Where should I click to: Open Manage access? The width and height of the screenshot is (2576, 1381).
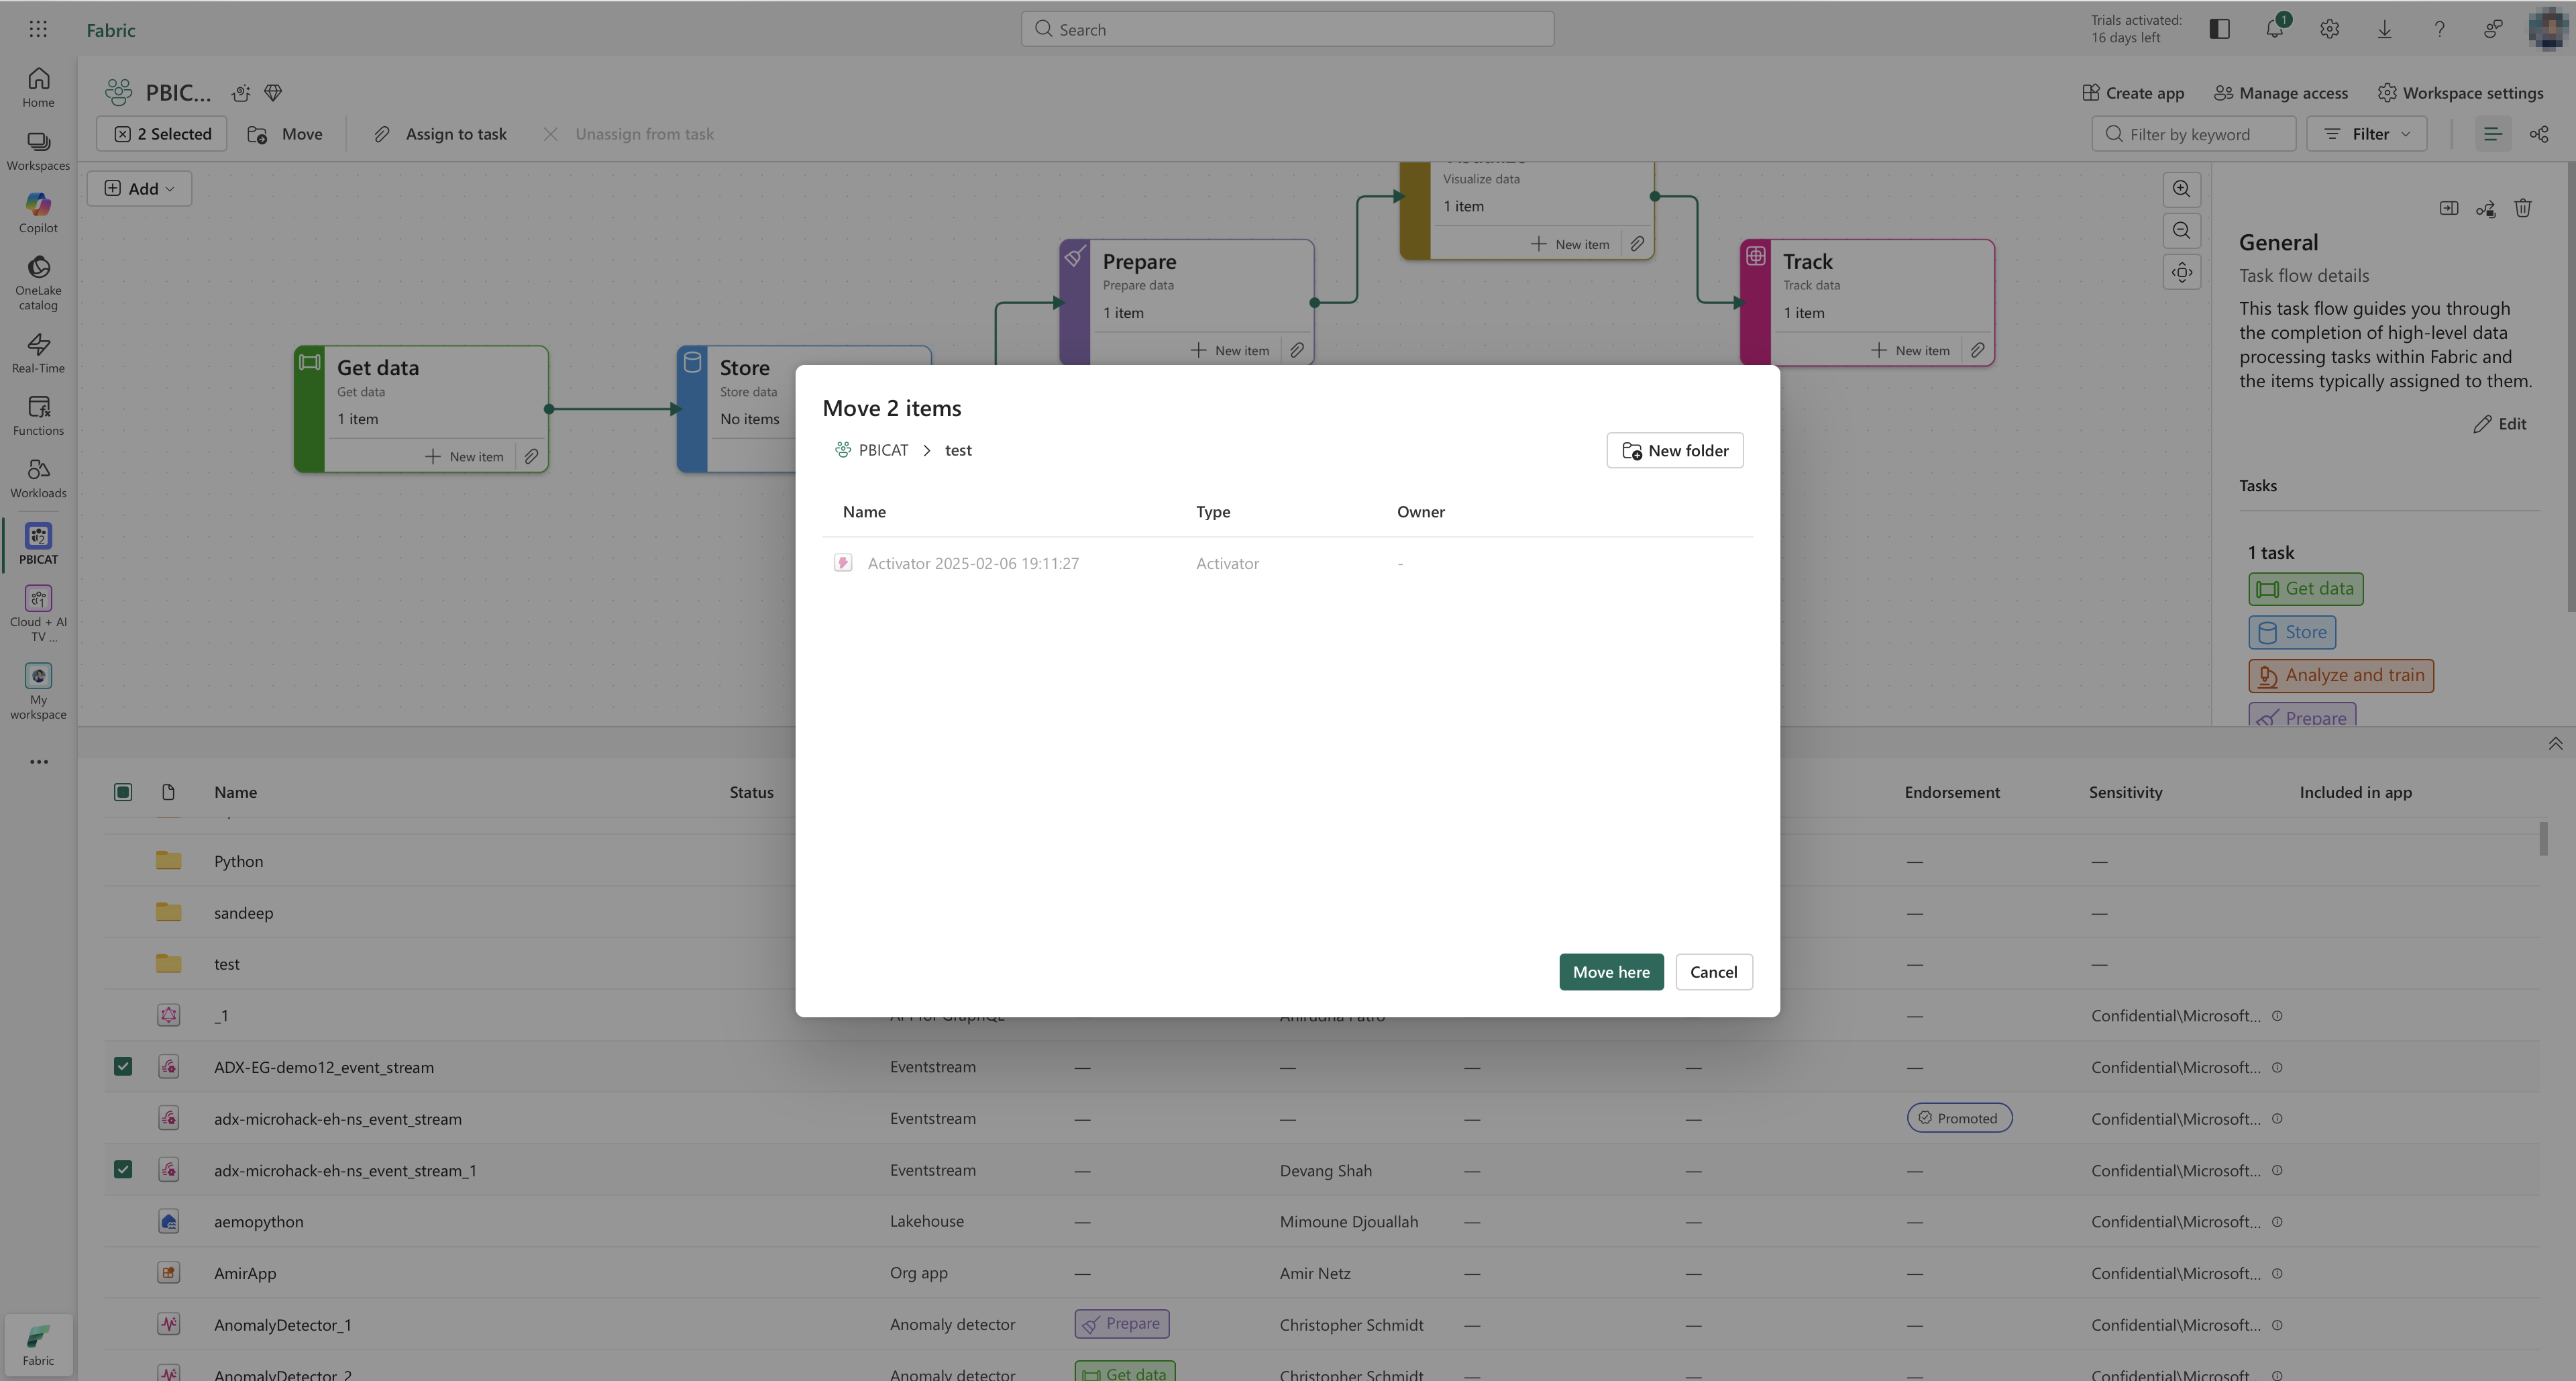point(2280,93)
